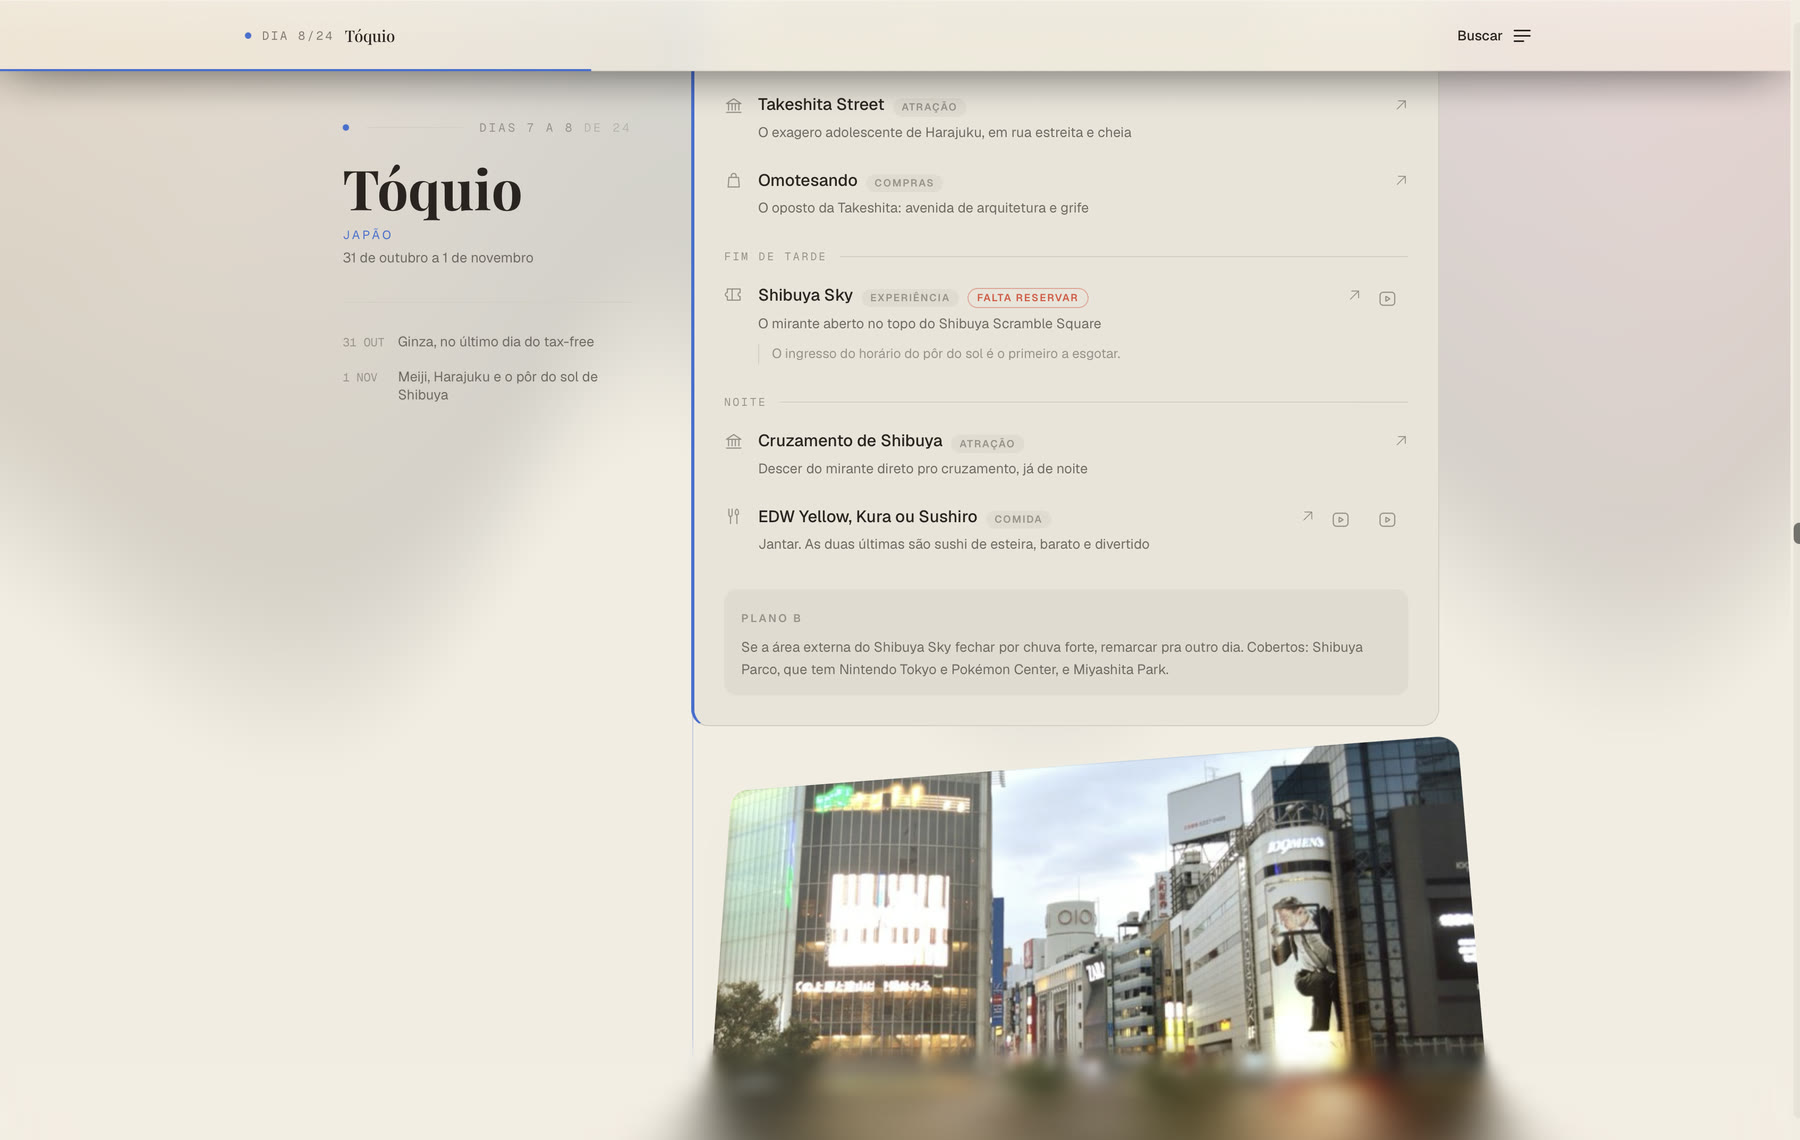Image resolution: width=1800 pixels, height=1140 pixels.
Task: Open Cruzamento de Shibuya link arrow
Action: 1401,441
